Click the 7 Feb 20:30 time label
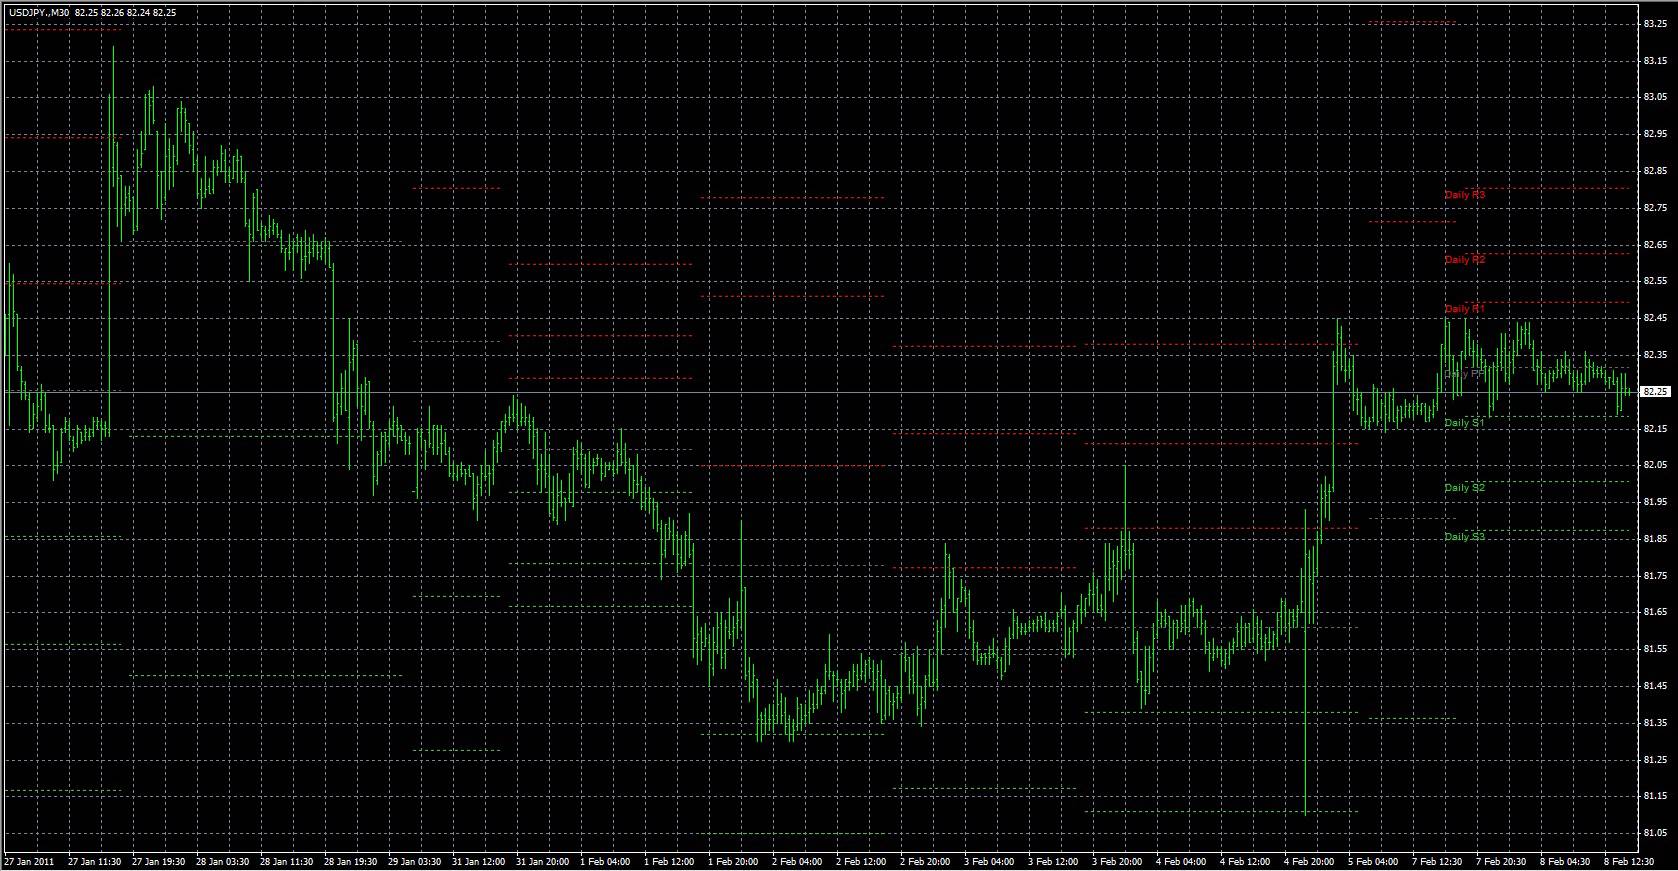The image size is (1678, 871). point(1503,861)
